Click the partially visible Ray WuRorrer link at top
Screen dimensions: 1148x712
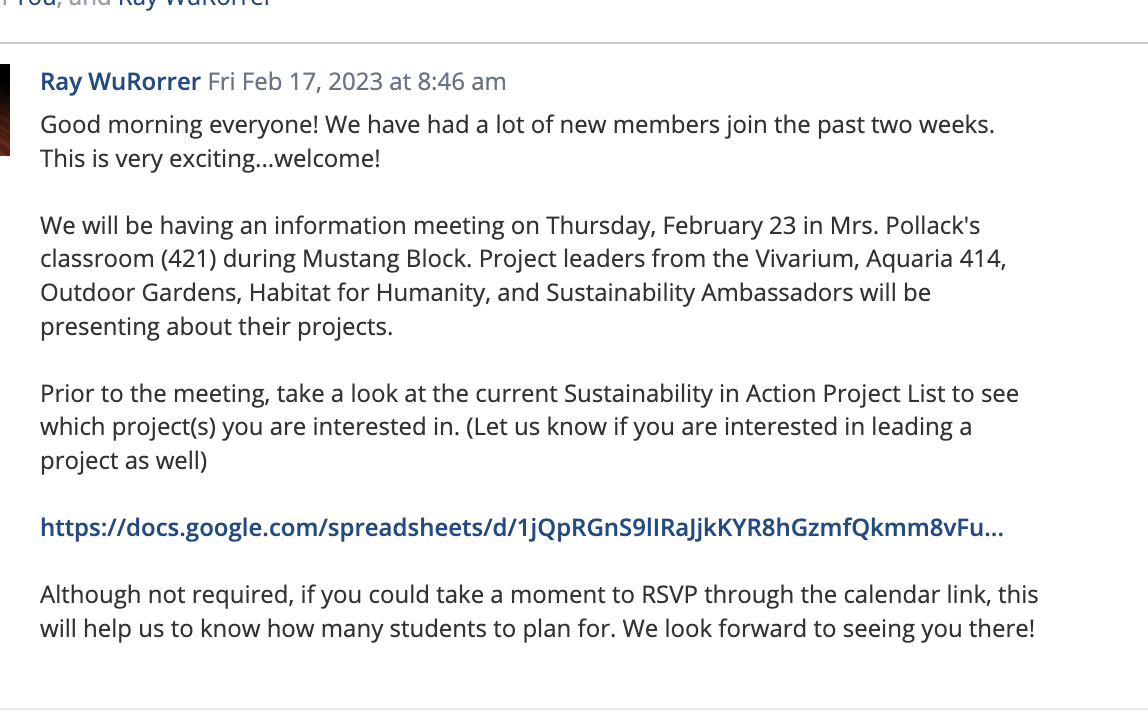coord(195,3)
